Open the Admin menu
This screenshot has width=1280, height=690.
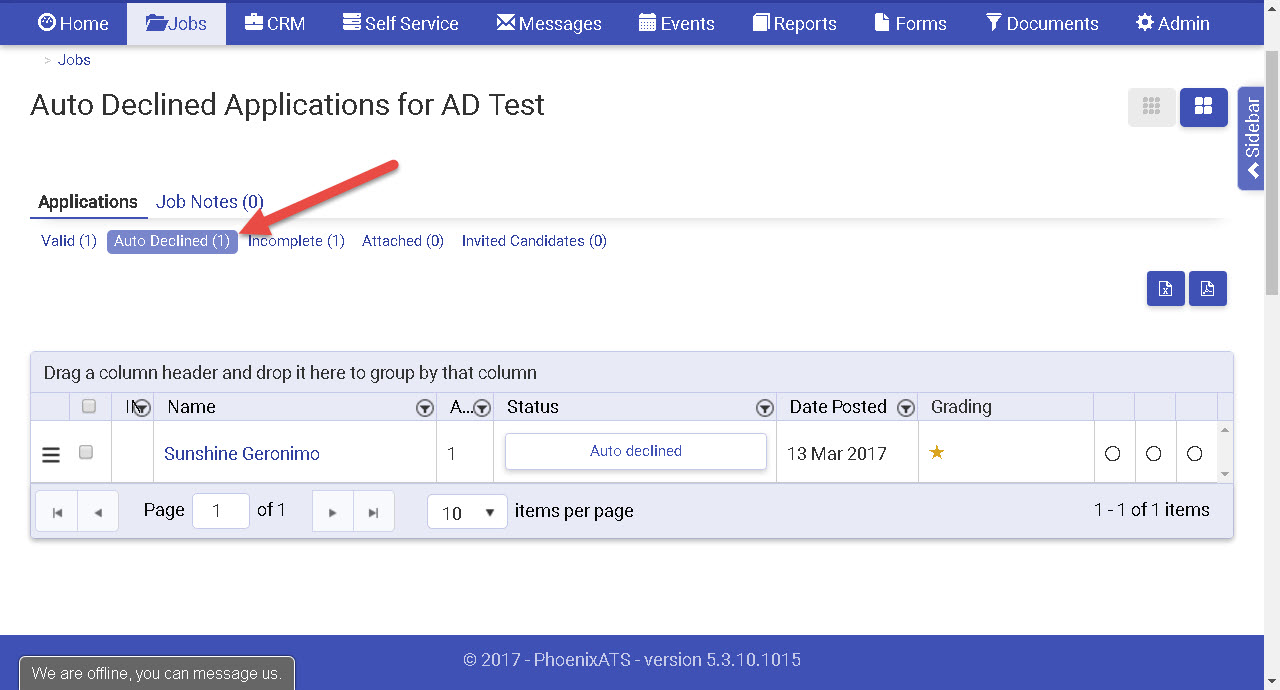tap(1173, 23)
